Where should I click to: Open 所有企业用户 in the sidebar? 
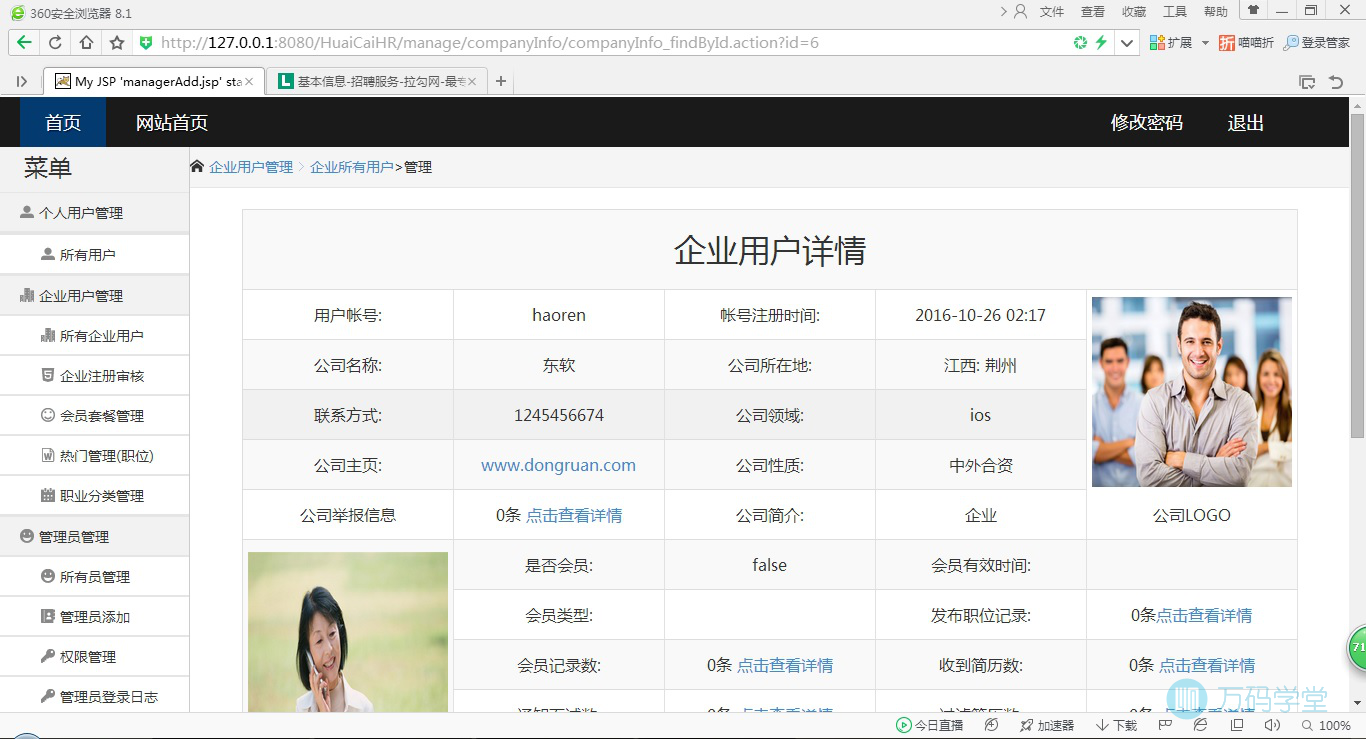(94, 336)
